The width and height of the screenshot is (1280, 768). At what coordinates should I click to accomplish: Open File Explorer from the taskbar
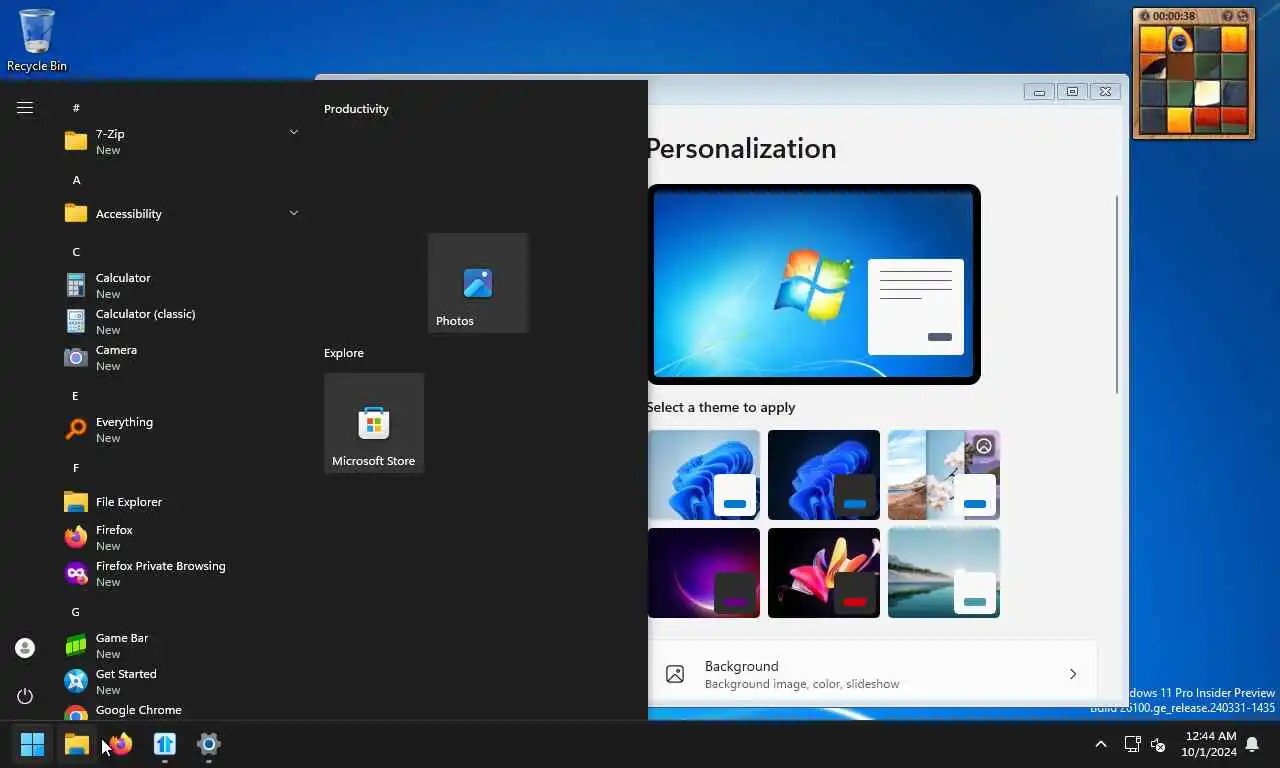coord(76,744)
